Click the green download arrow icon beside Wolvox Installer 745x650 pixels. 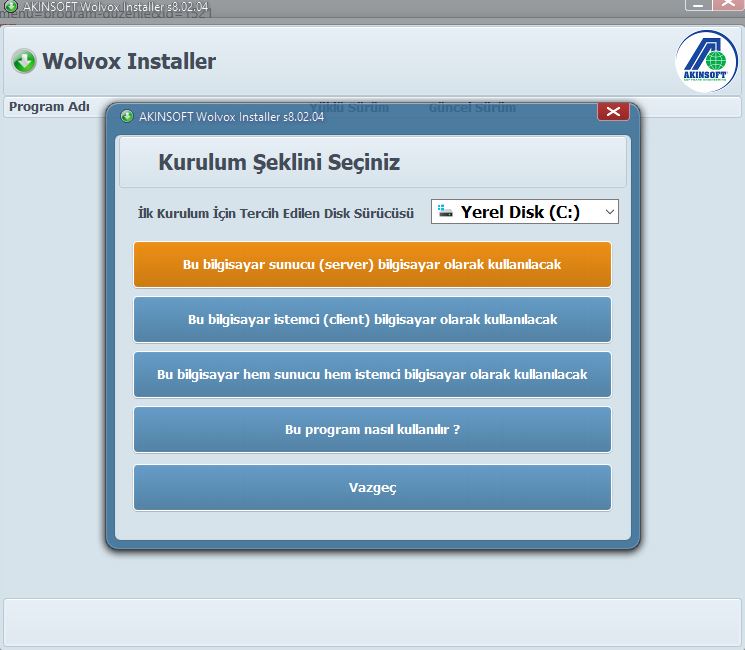[x=24, y=61]
